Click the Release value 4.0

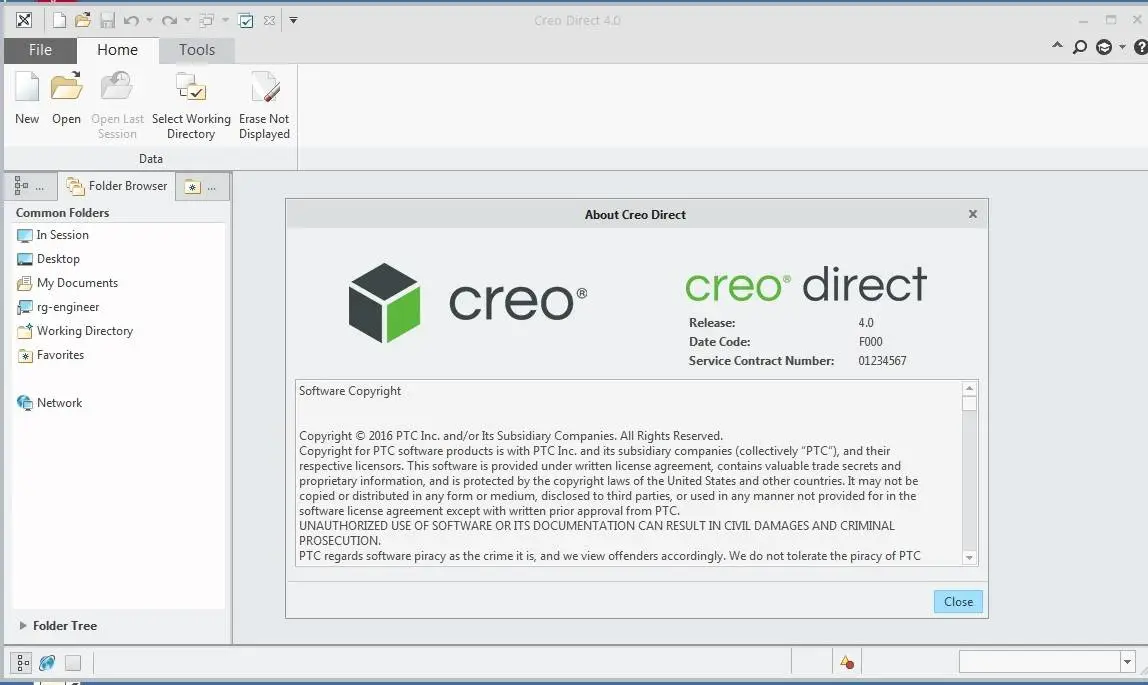(x=866, y=323)
